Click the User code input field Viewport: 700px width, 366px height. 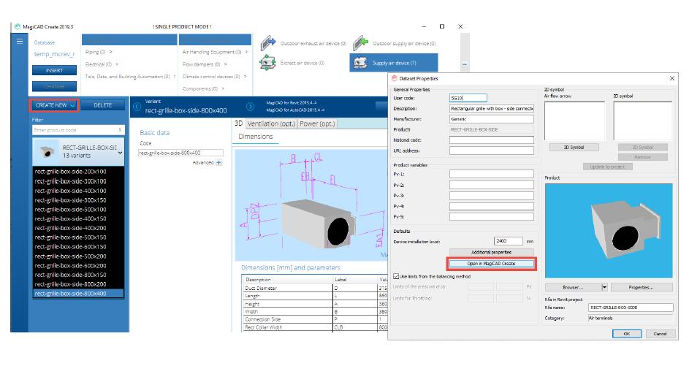click(468, 98)
